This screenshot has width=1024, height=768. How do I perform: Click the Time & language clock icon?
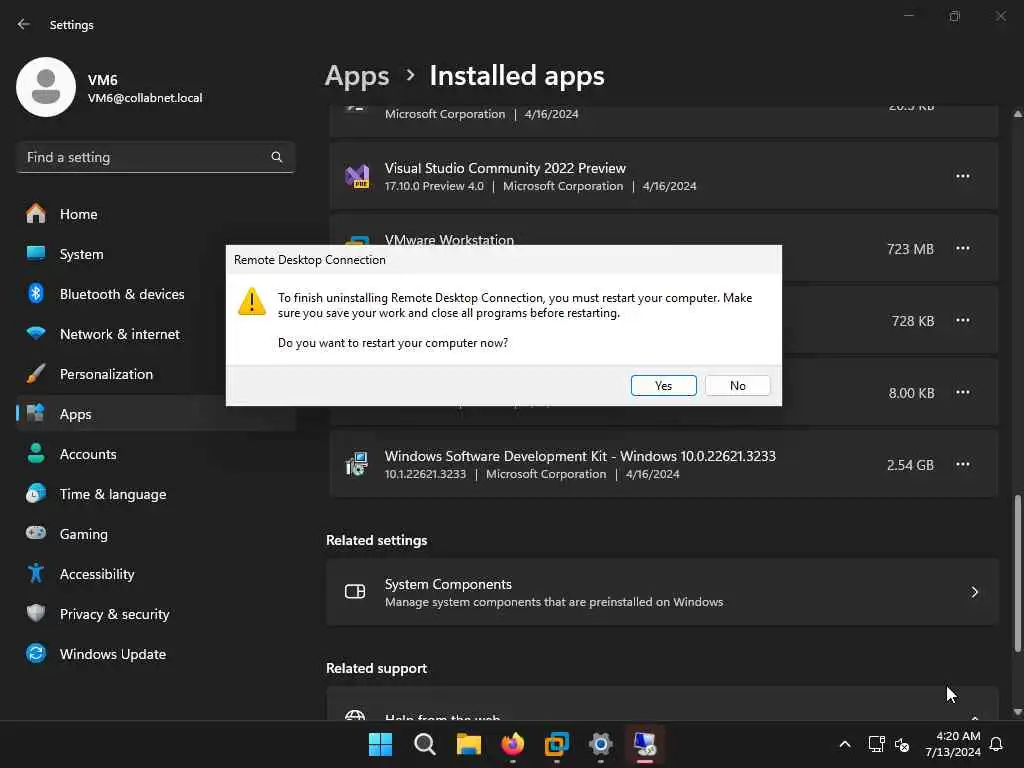36,494
